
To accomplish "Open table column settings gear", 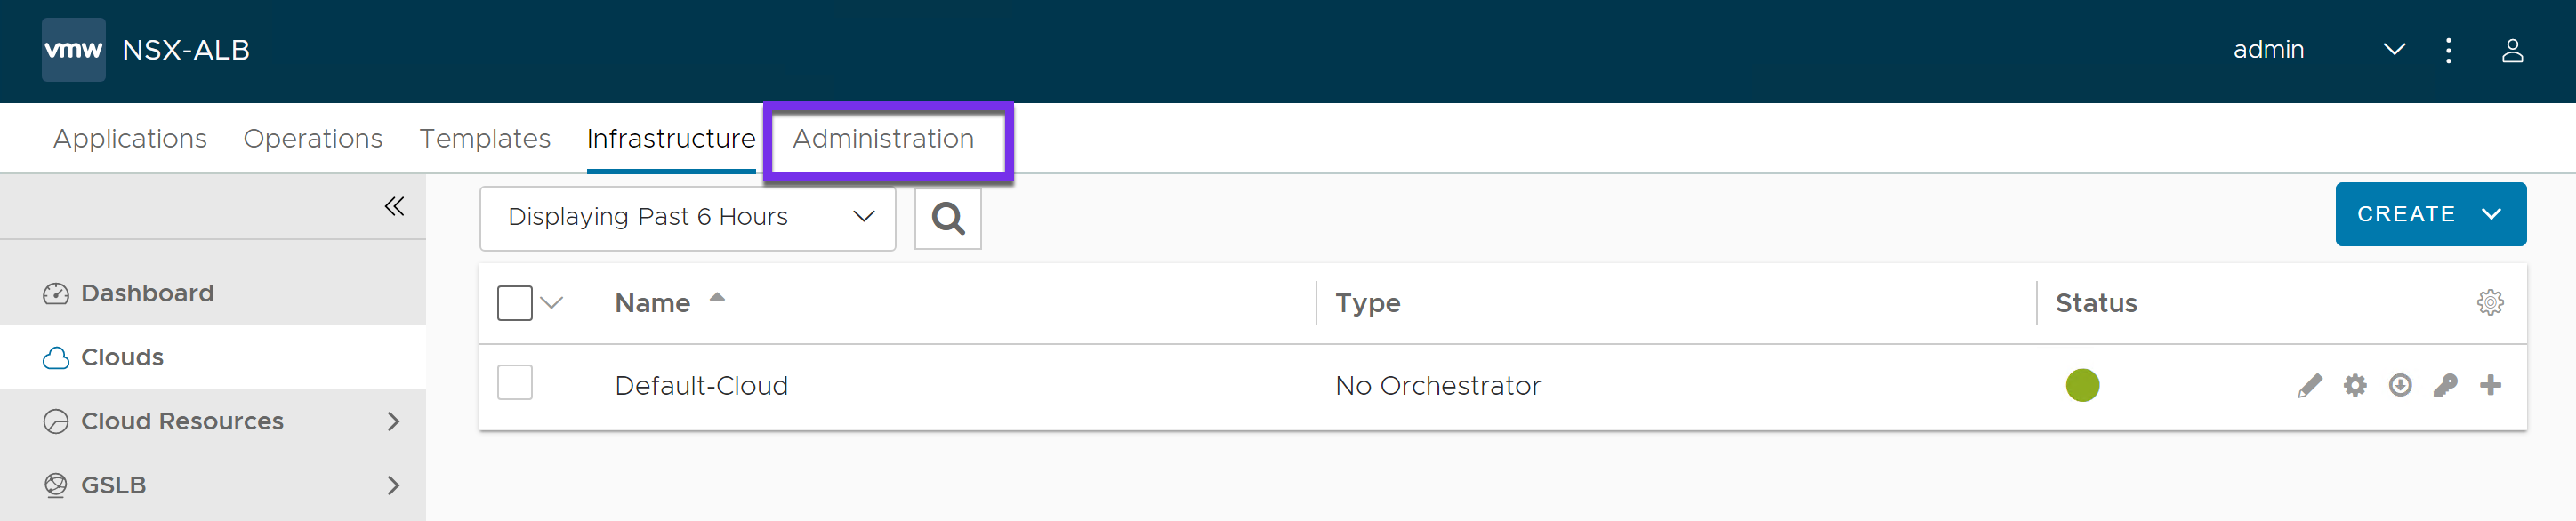I will pyautogui.click(x=2490, y=302).
